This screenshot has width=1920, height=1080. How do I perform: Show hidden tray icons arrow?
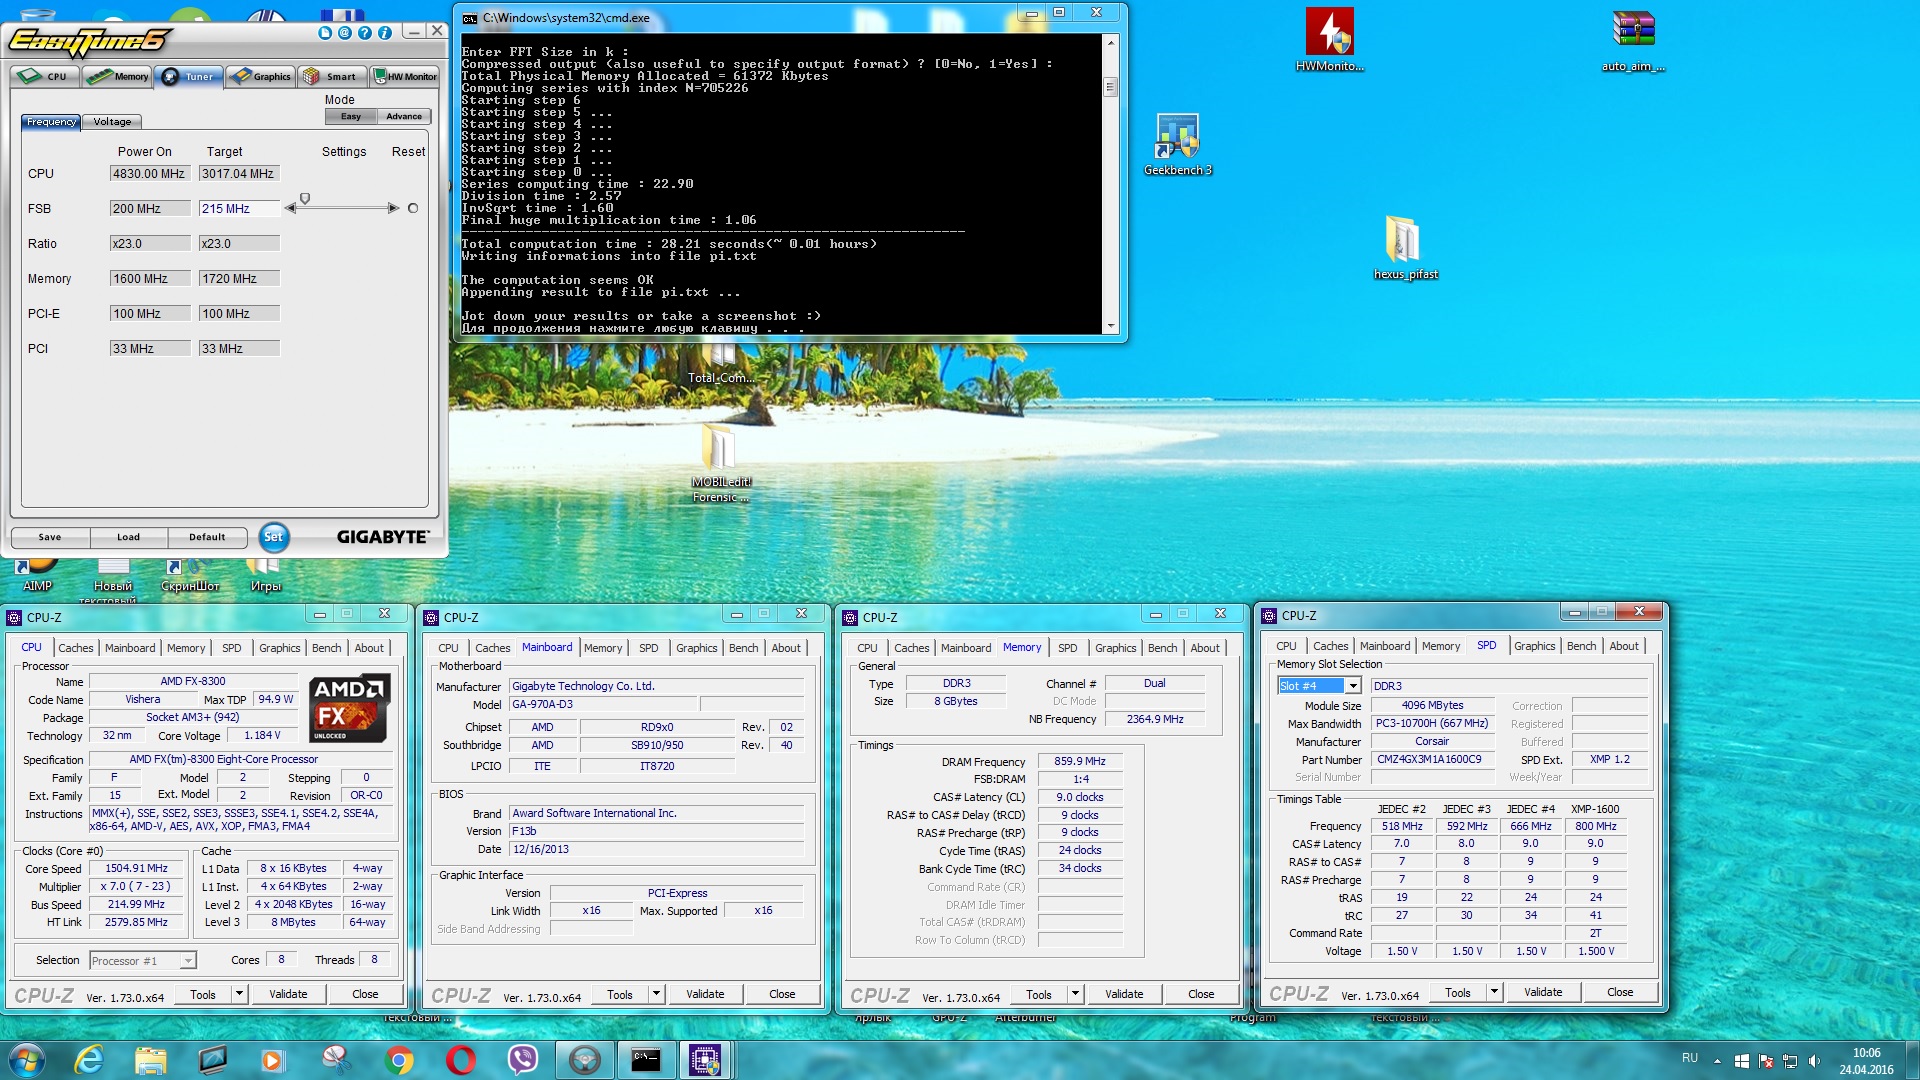(x=1717, y=1061)
